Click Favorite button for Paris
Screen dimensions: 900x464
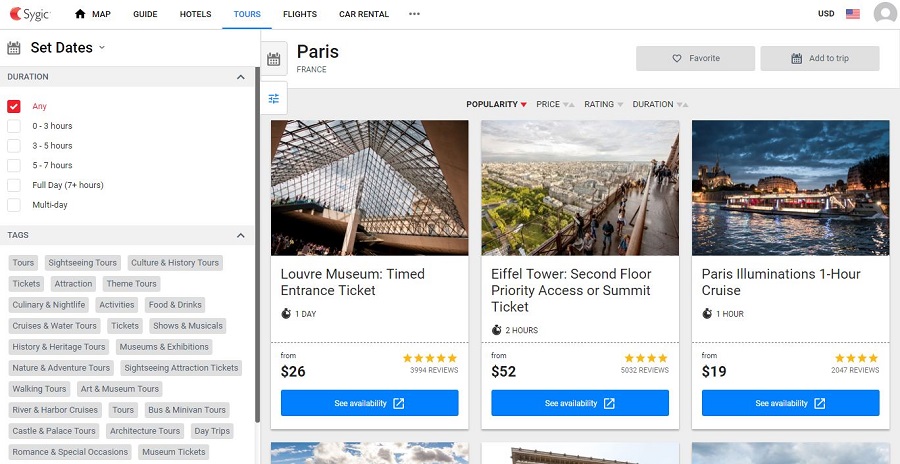[695, 59]
